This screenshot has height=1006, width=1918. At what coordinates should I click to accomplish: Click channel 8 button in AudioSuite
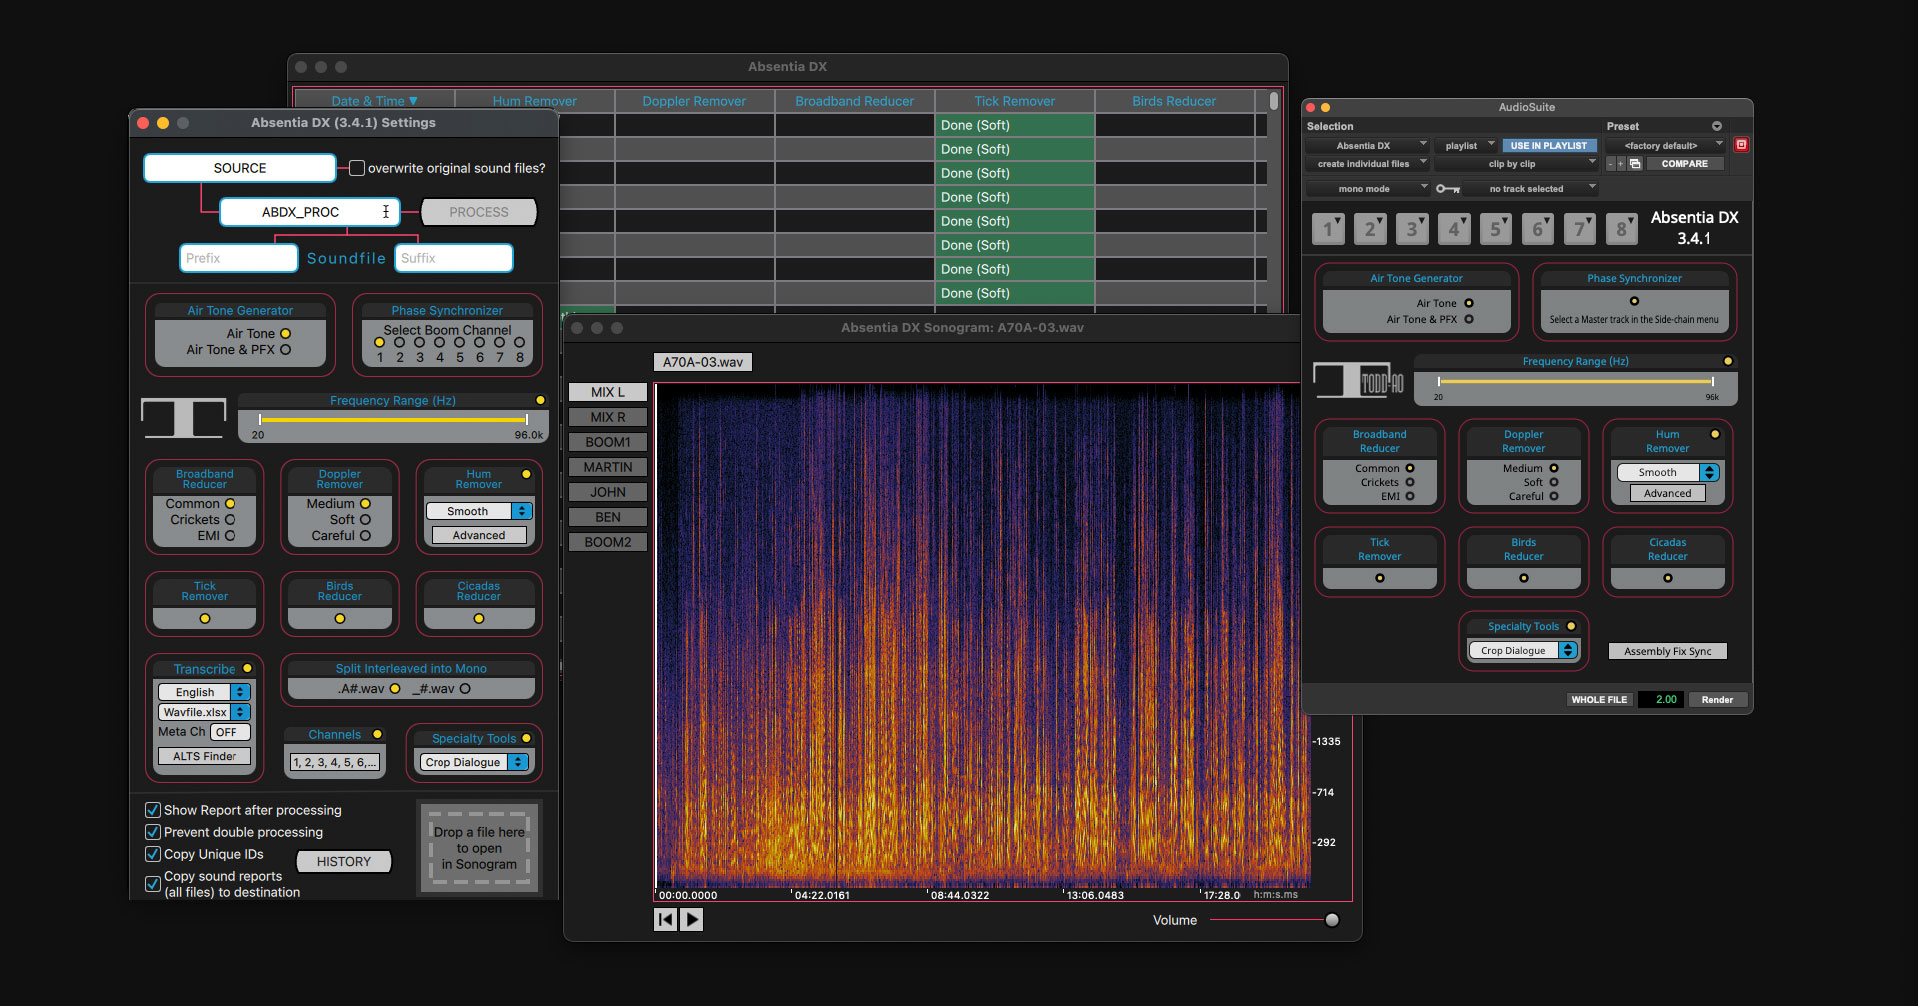[x=1622, y=229]
